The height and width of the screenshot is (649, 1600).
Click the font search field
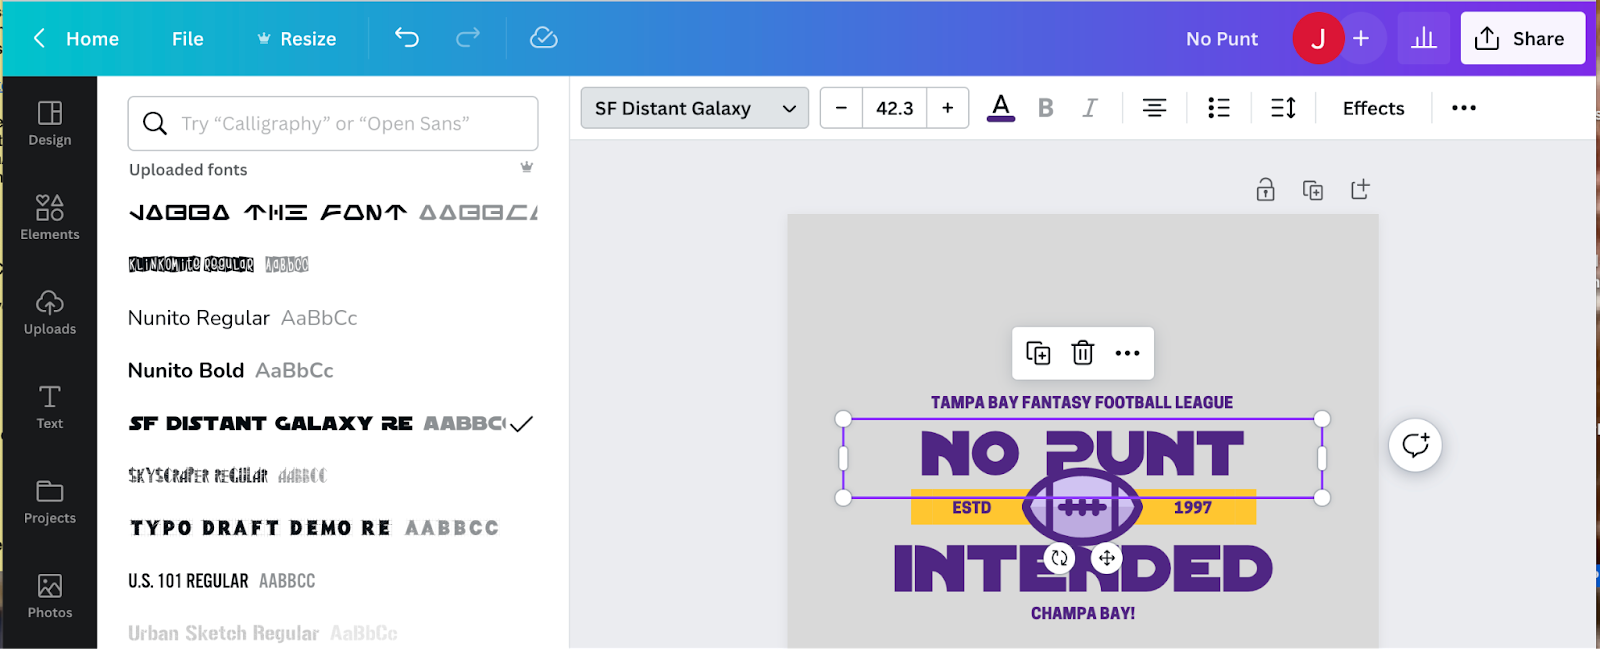333,123
